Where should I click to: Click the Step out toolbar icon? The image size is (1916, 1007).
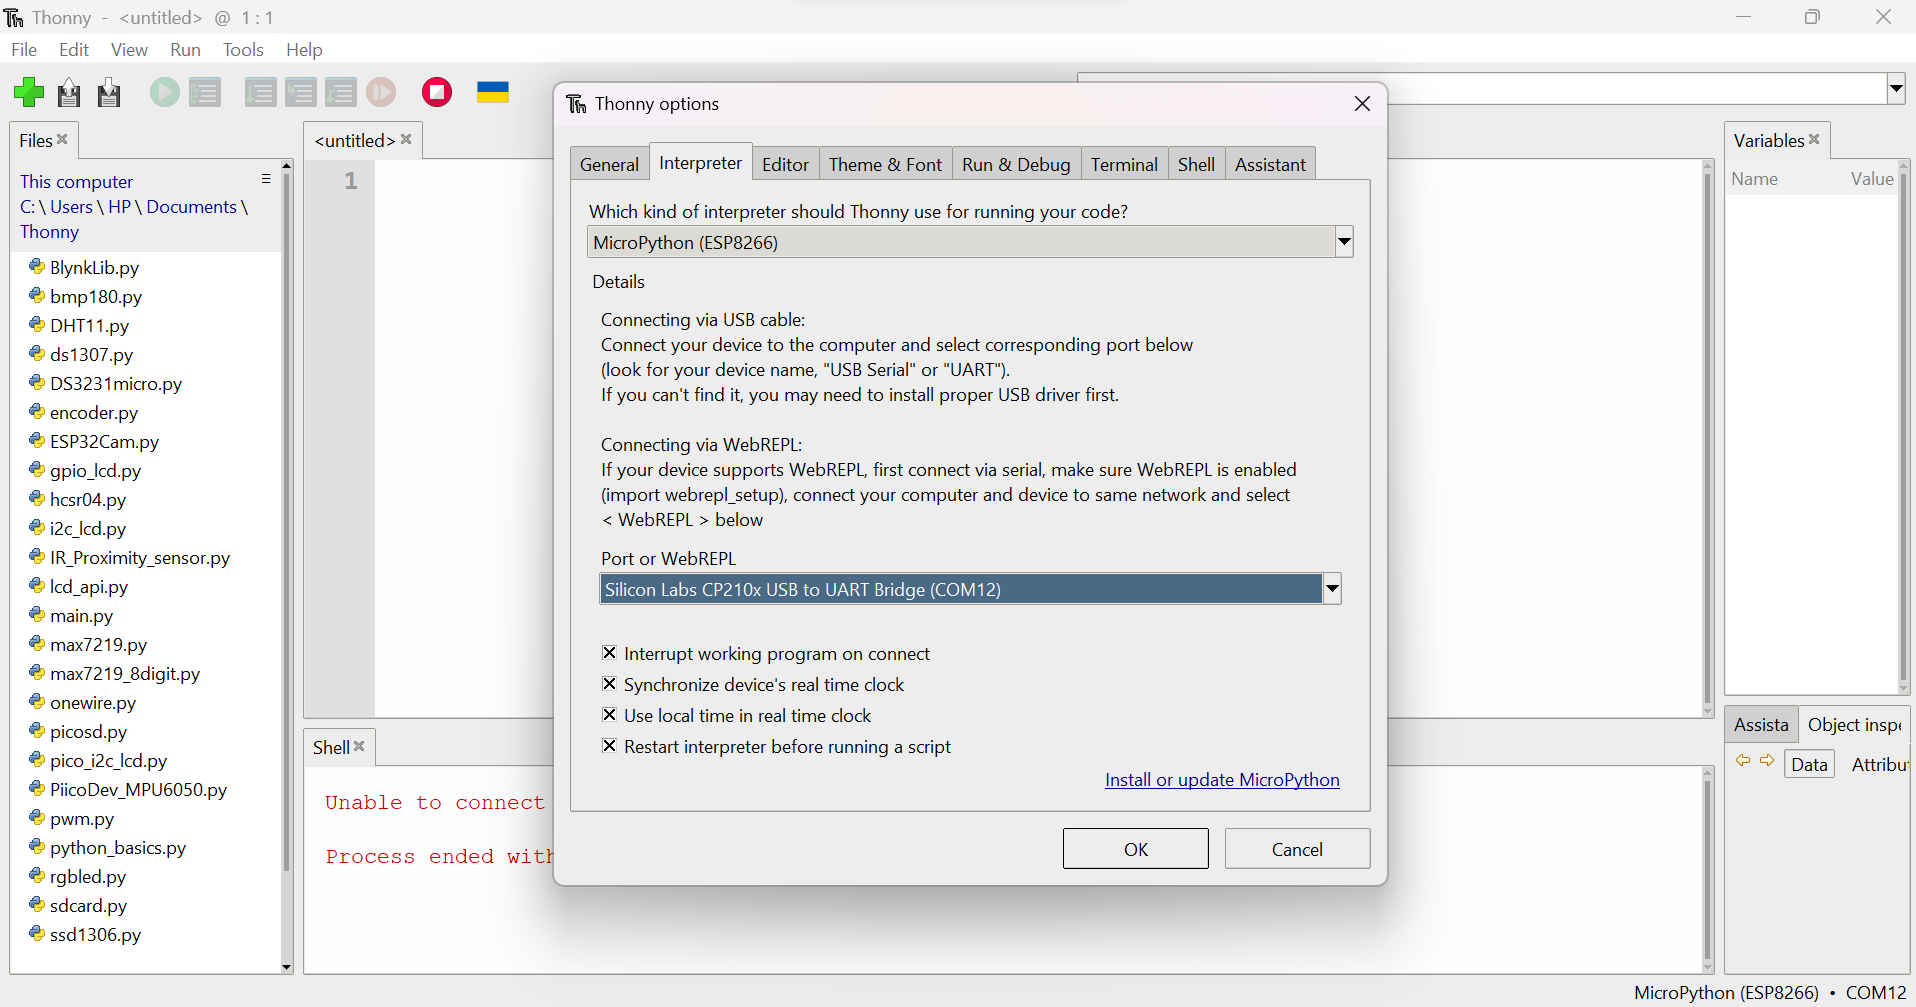tap(340, 93)
